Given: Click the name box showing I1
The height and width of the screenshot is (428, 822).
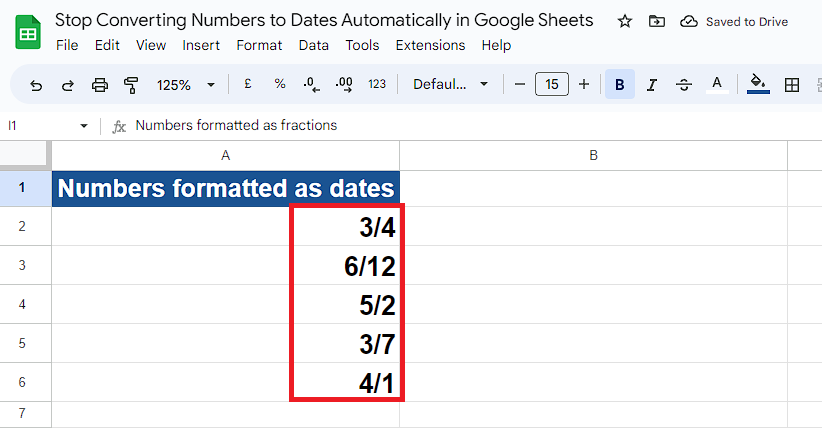Looking at the screenshot, I should [39, 125].
